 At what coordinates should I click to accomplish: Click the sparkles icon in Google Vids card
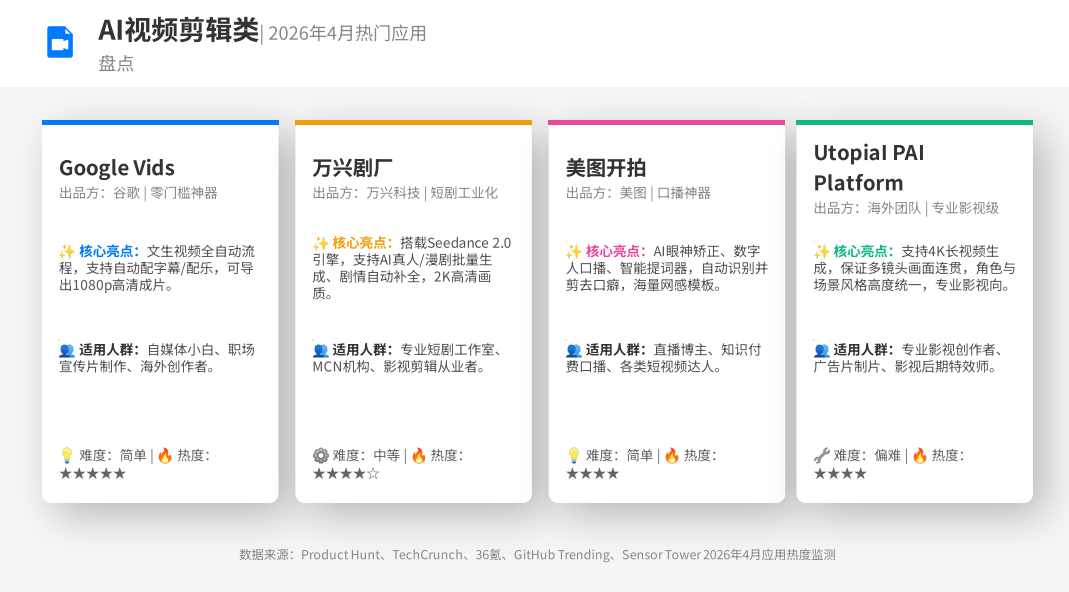67,251
